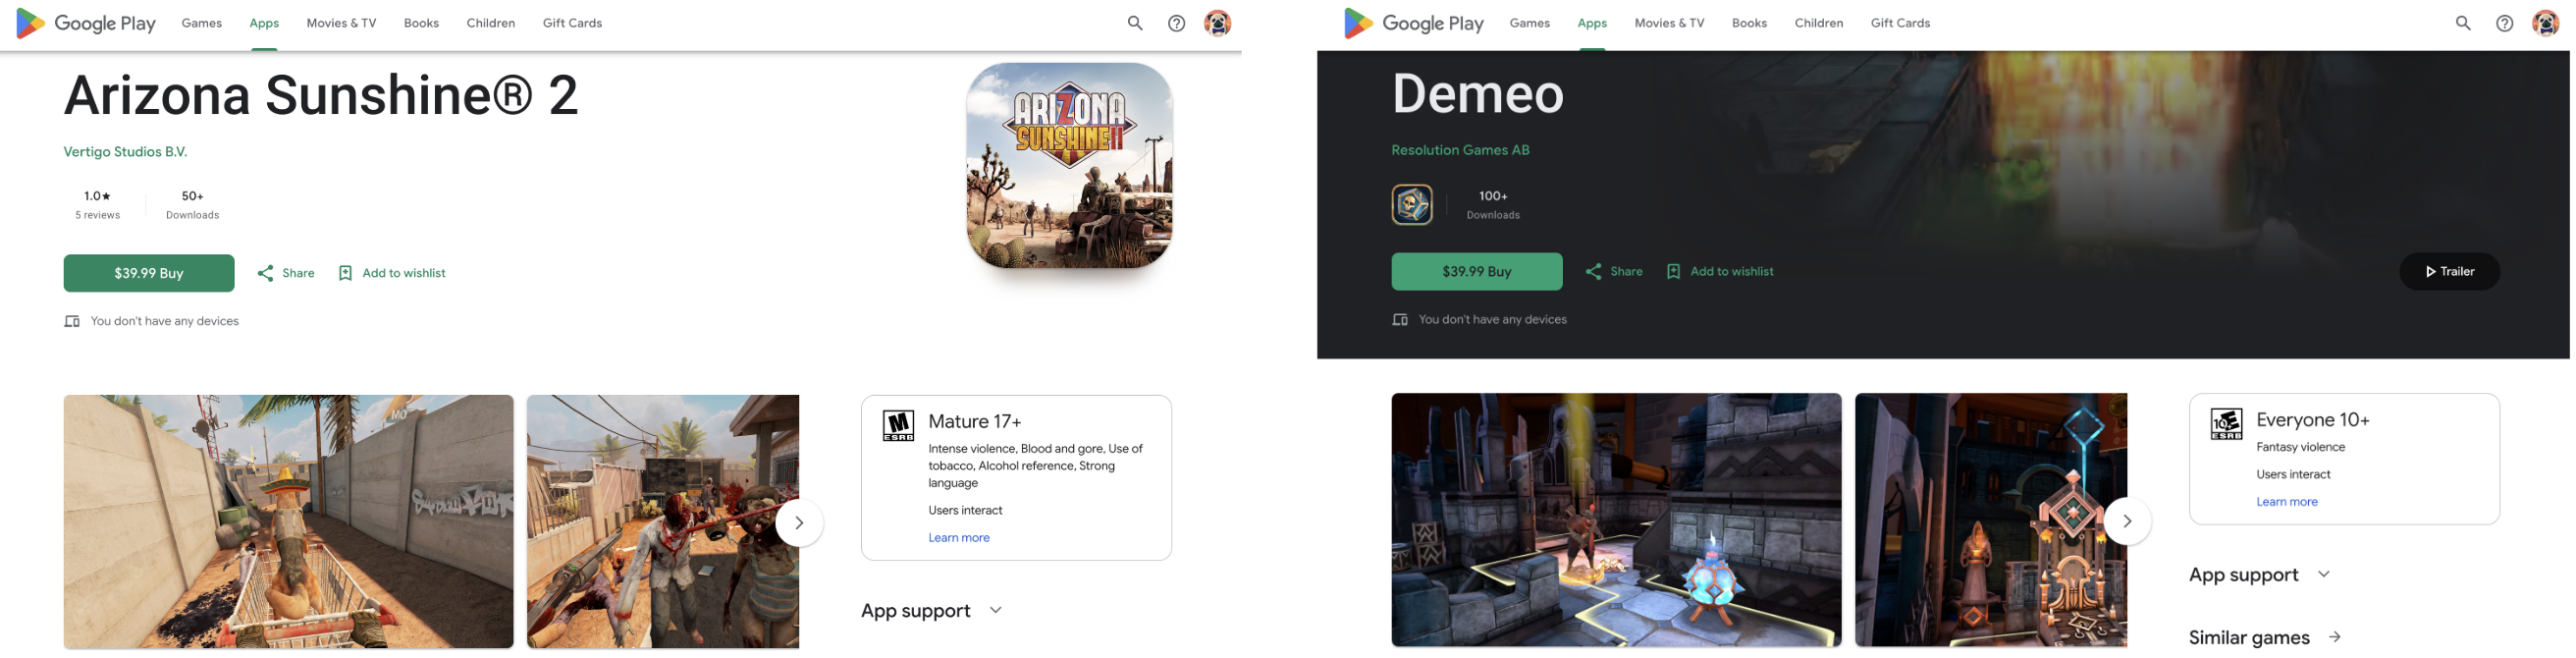Open Movies & TV tab on Demeo page

[x=1669, y=23]
